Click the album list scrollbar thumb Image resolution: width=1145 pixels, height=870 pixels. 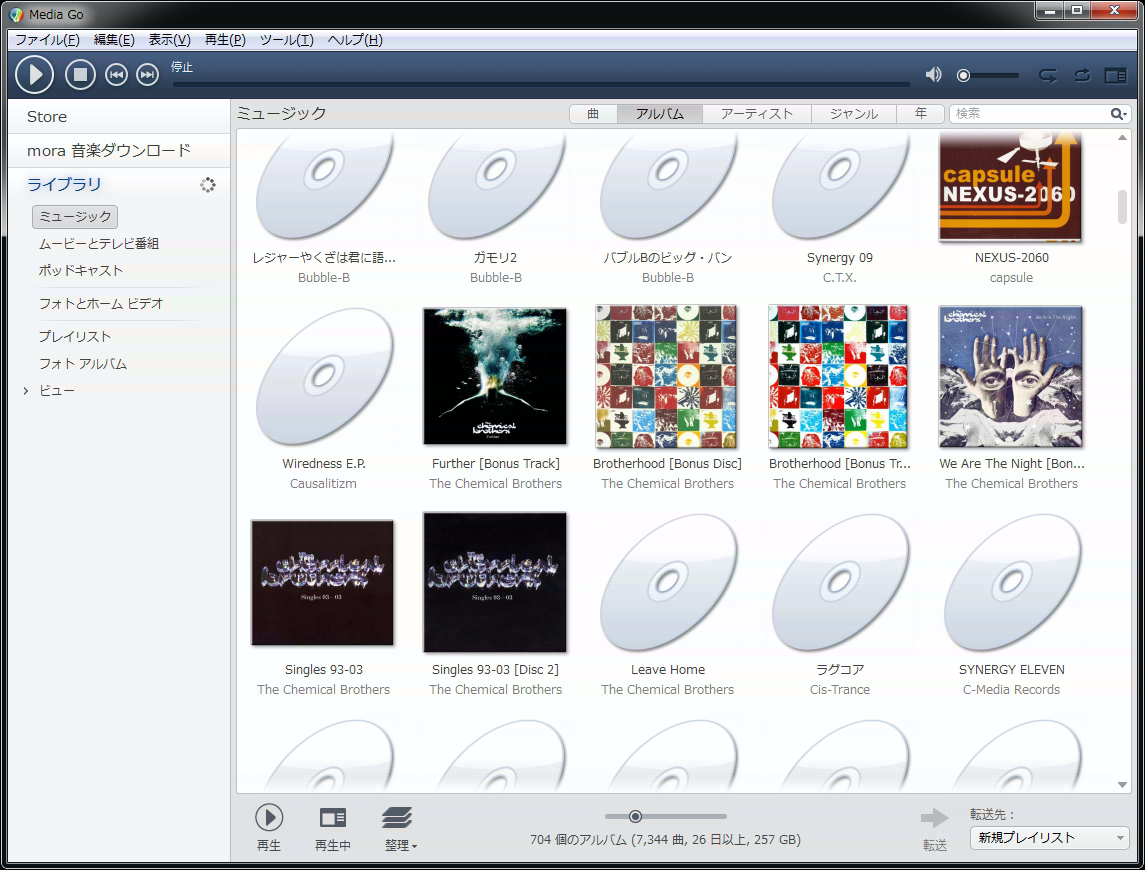[1122, 207]
